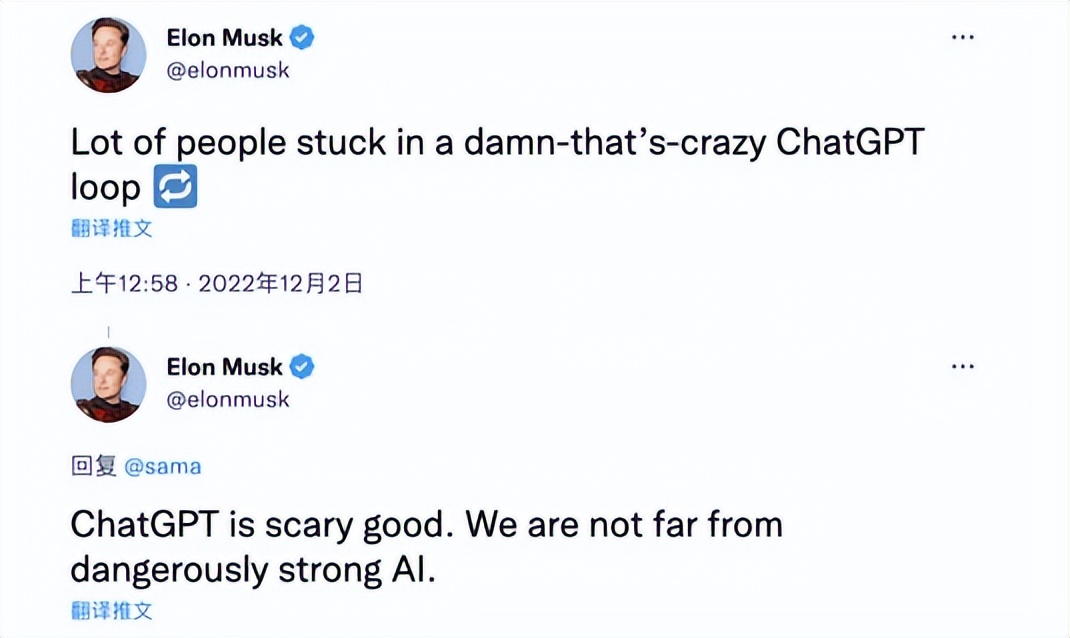Image resolution: width=1070 pixels, height=638 pixels.
Task: Click 翻译推文 under the first tweet
Action: pyautogui.click(x=112, y=228)
